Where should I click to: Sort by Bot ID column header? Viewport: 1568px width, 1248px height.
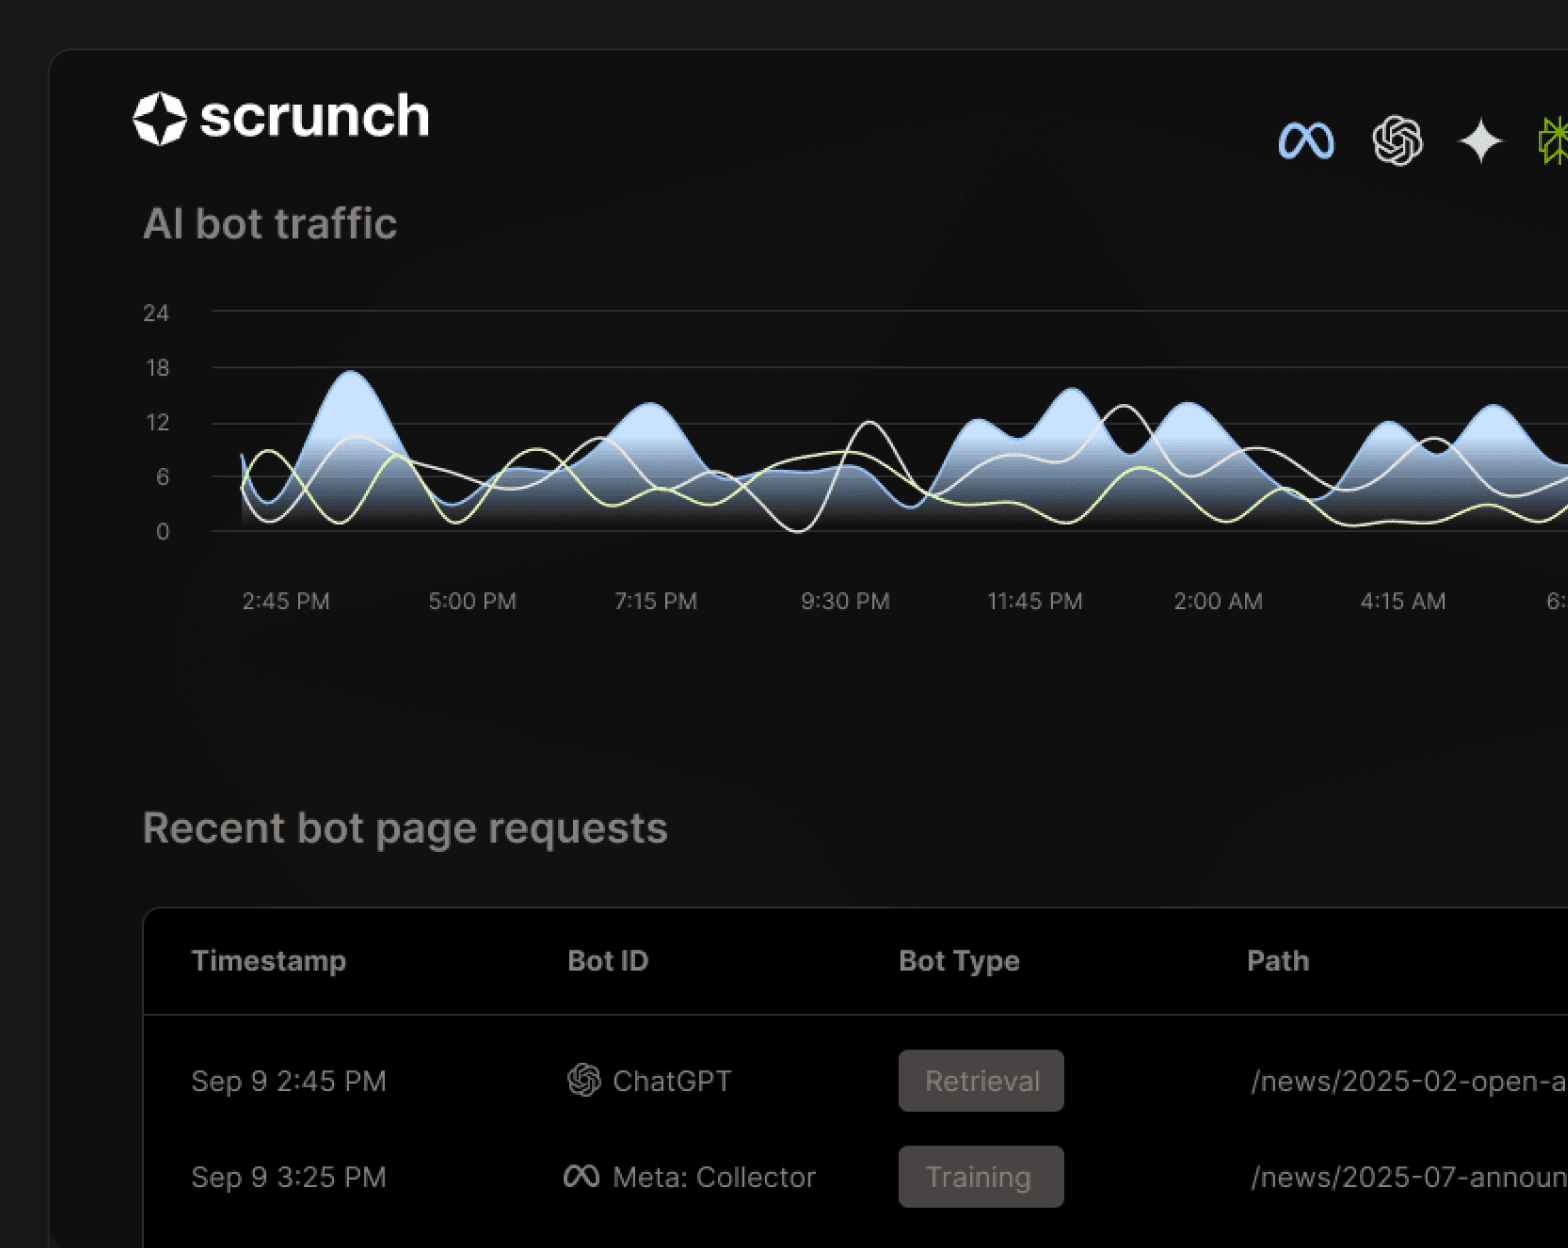(608, 961)
